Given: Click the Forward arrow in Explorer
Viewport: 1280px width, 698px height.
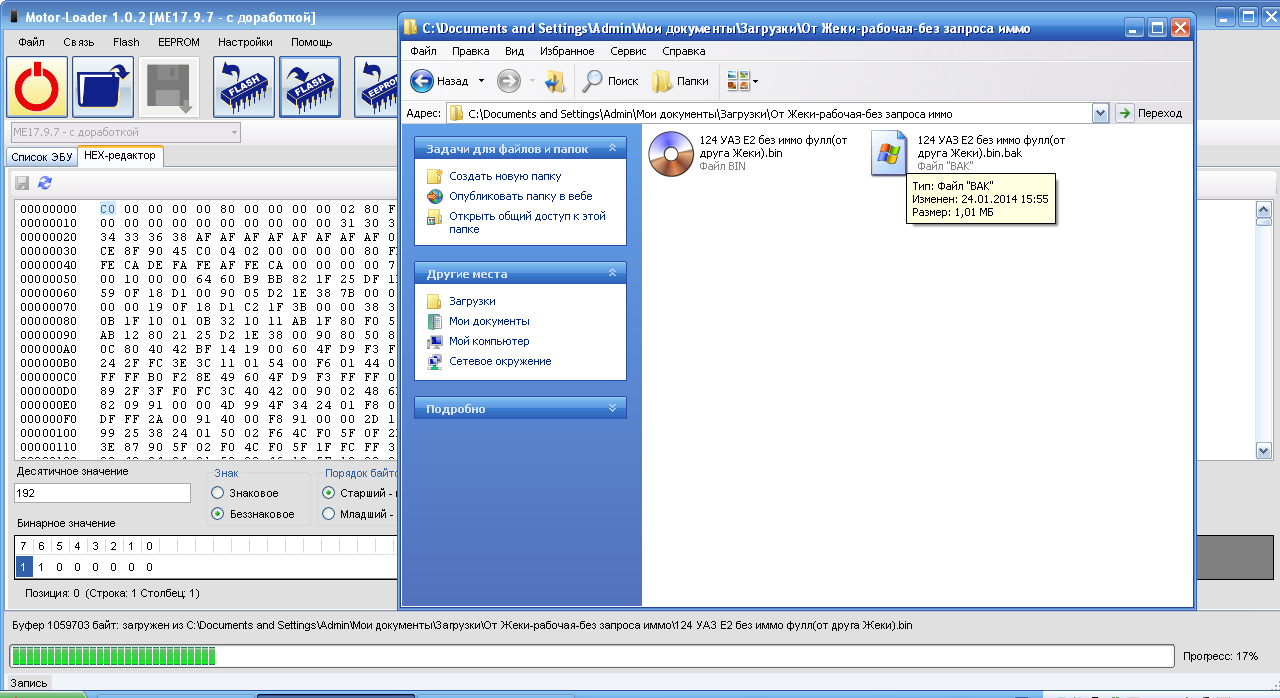Looking at the screenshot, I should (509, 81).
